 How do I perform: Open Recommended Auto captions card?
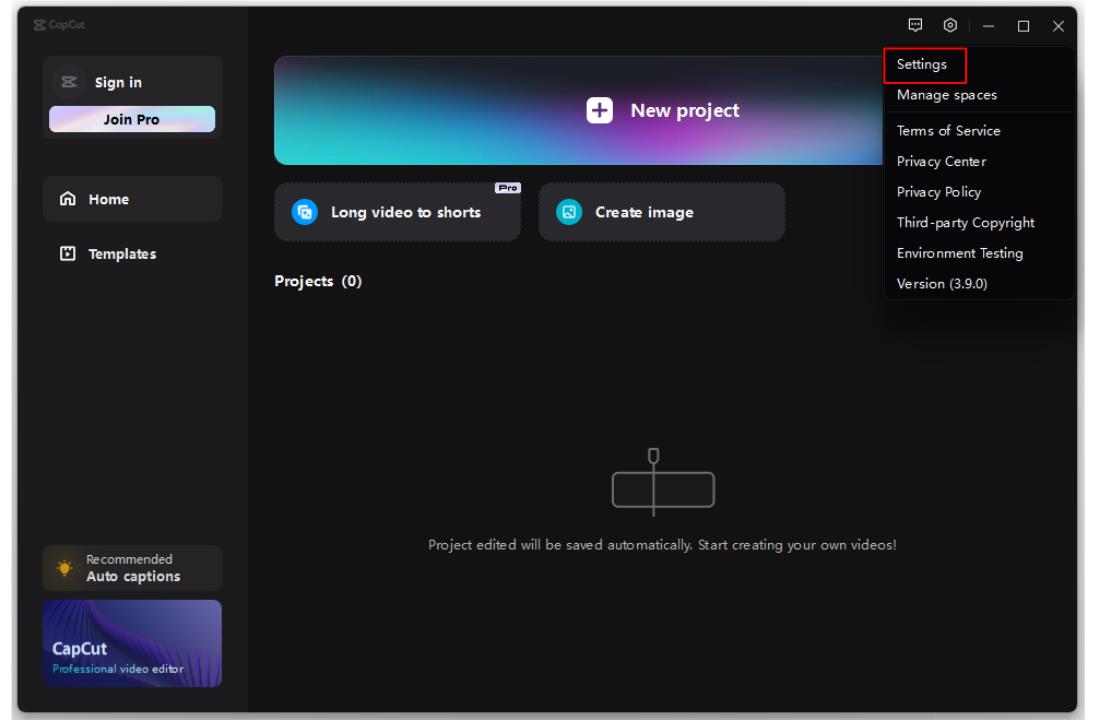coord(132,568)
